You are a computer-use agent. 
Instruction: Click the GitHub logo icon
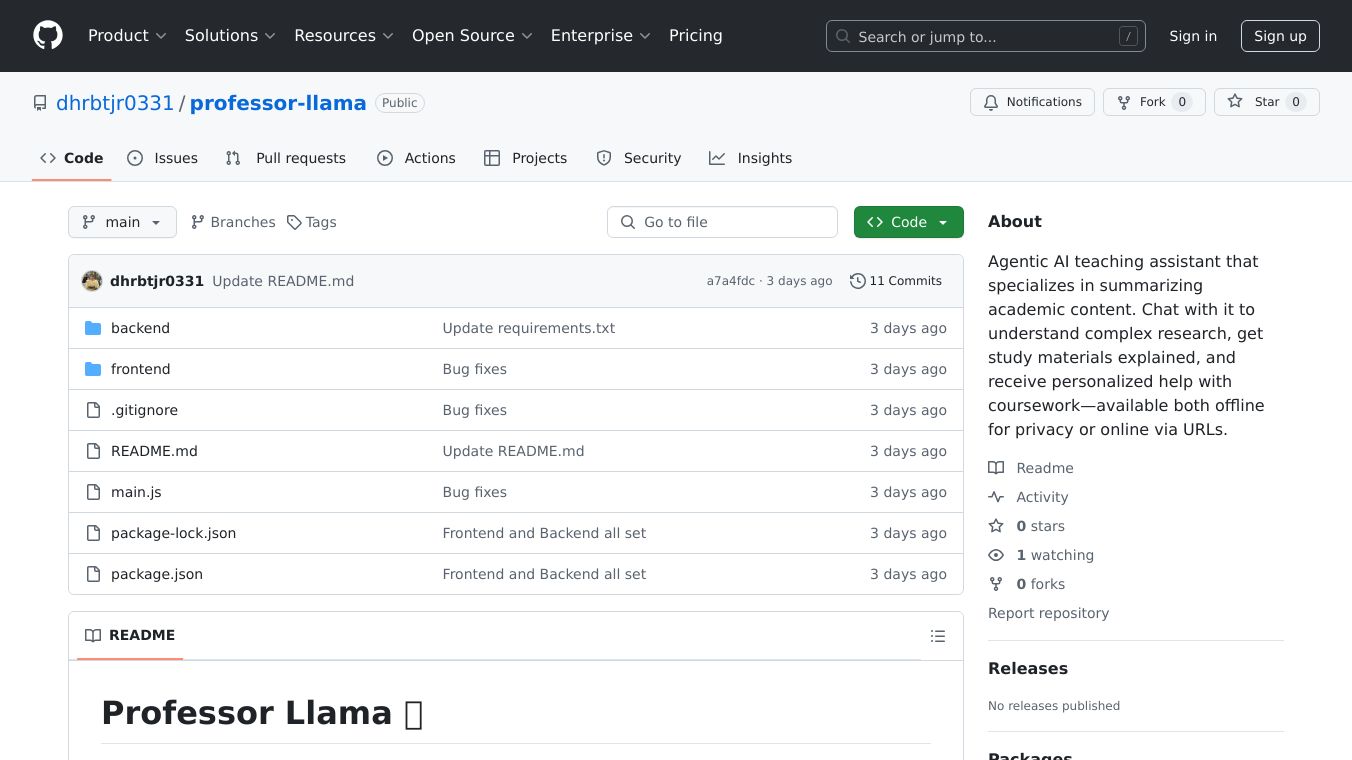tap(48, 36)
